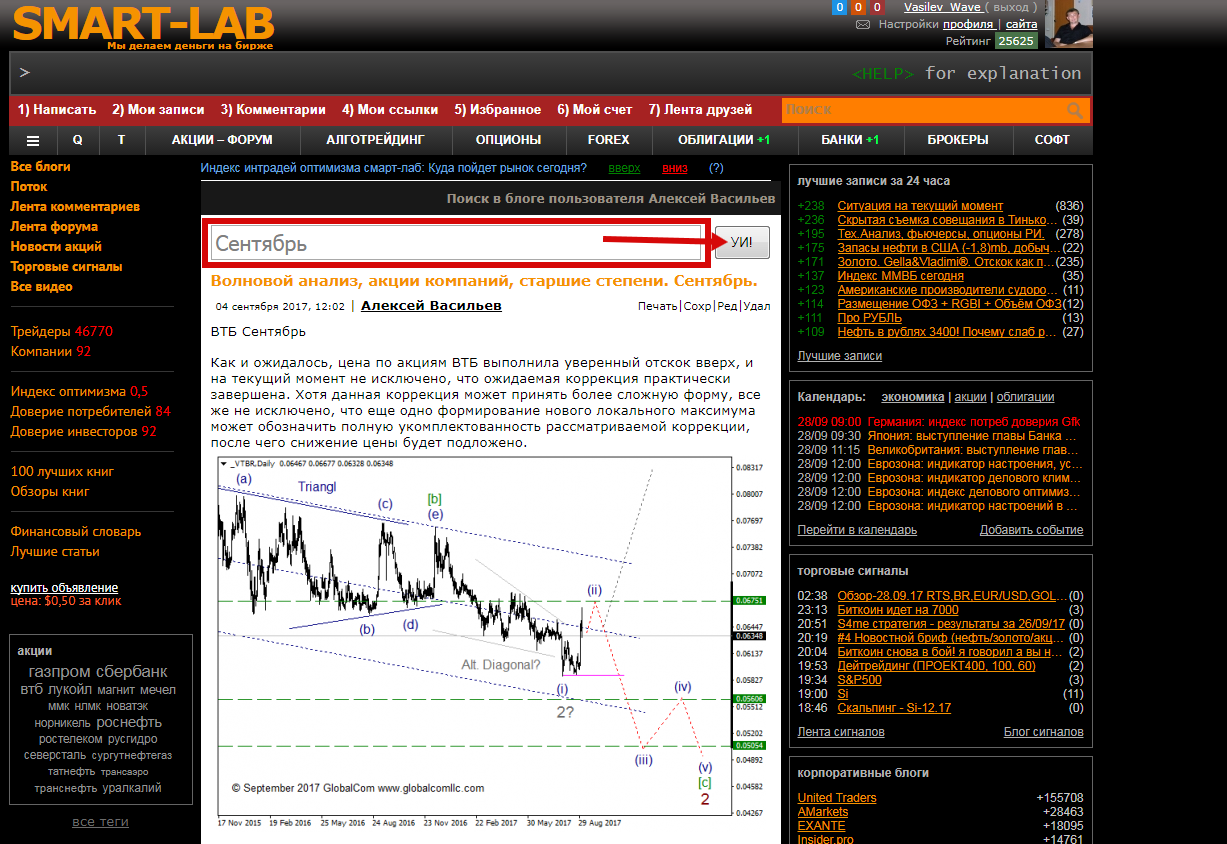Click the red notification counter badge

click(878, 8)
